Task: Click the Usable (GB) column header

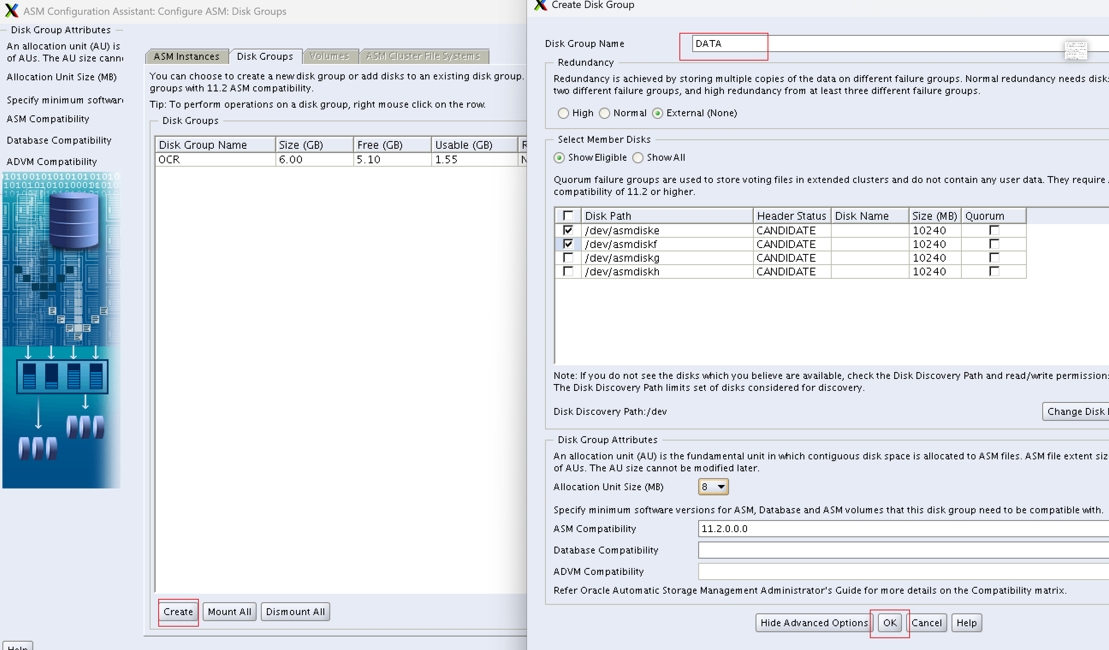Action: 475,145
